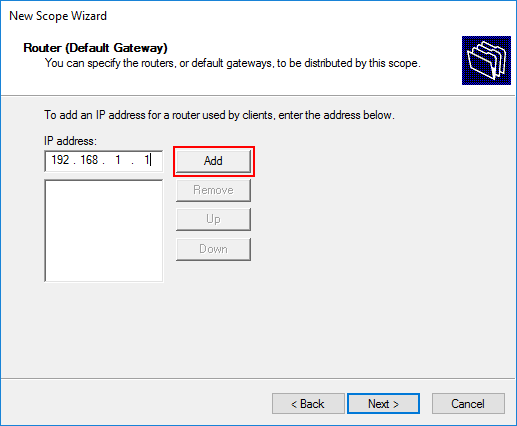Viewport: 517px width, 426px height.
Task: Click the folders icon in the wizard header
Action: point(486,60)
